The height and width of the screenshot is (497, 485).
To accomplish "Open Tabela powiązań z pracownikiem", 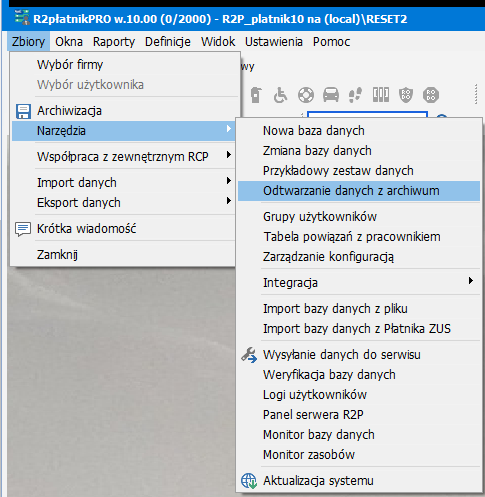I will tap(359, 237).
